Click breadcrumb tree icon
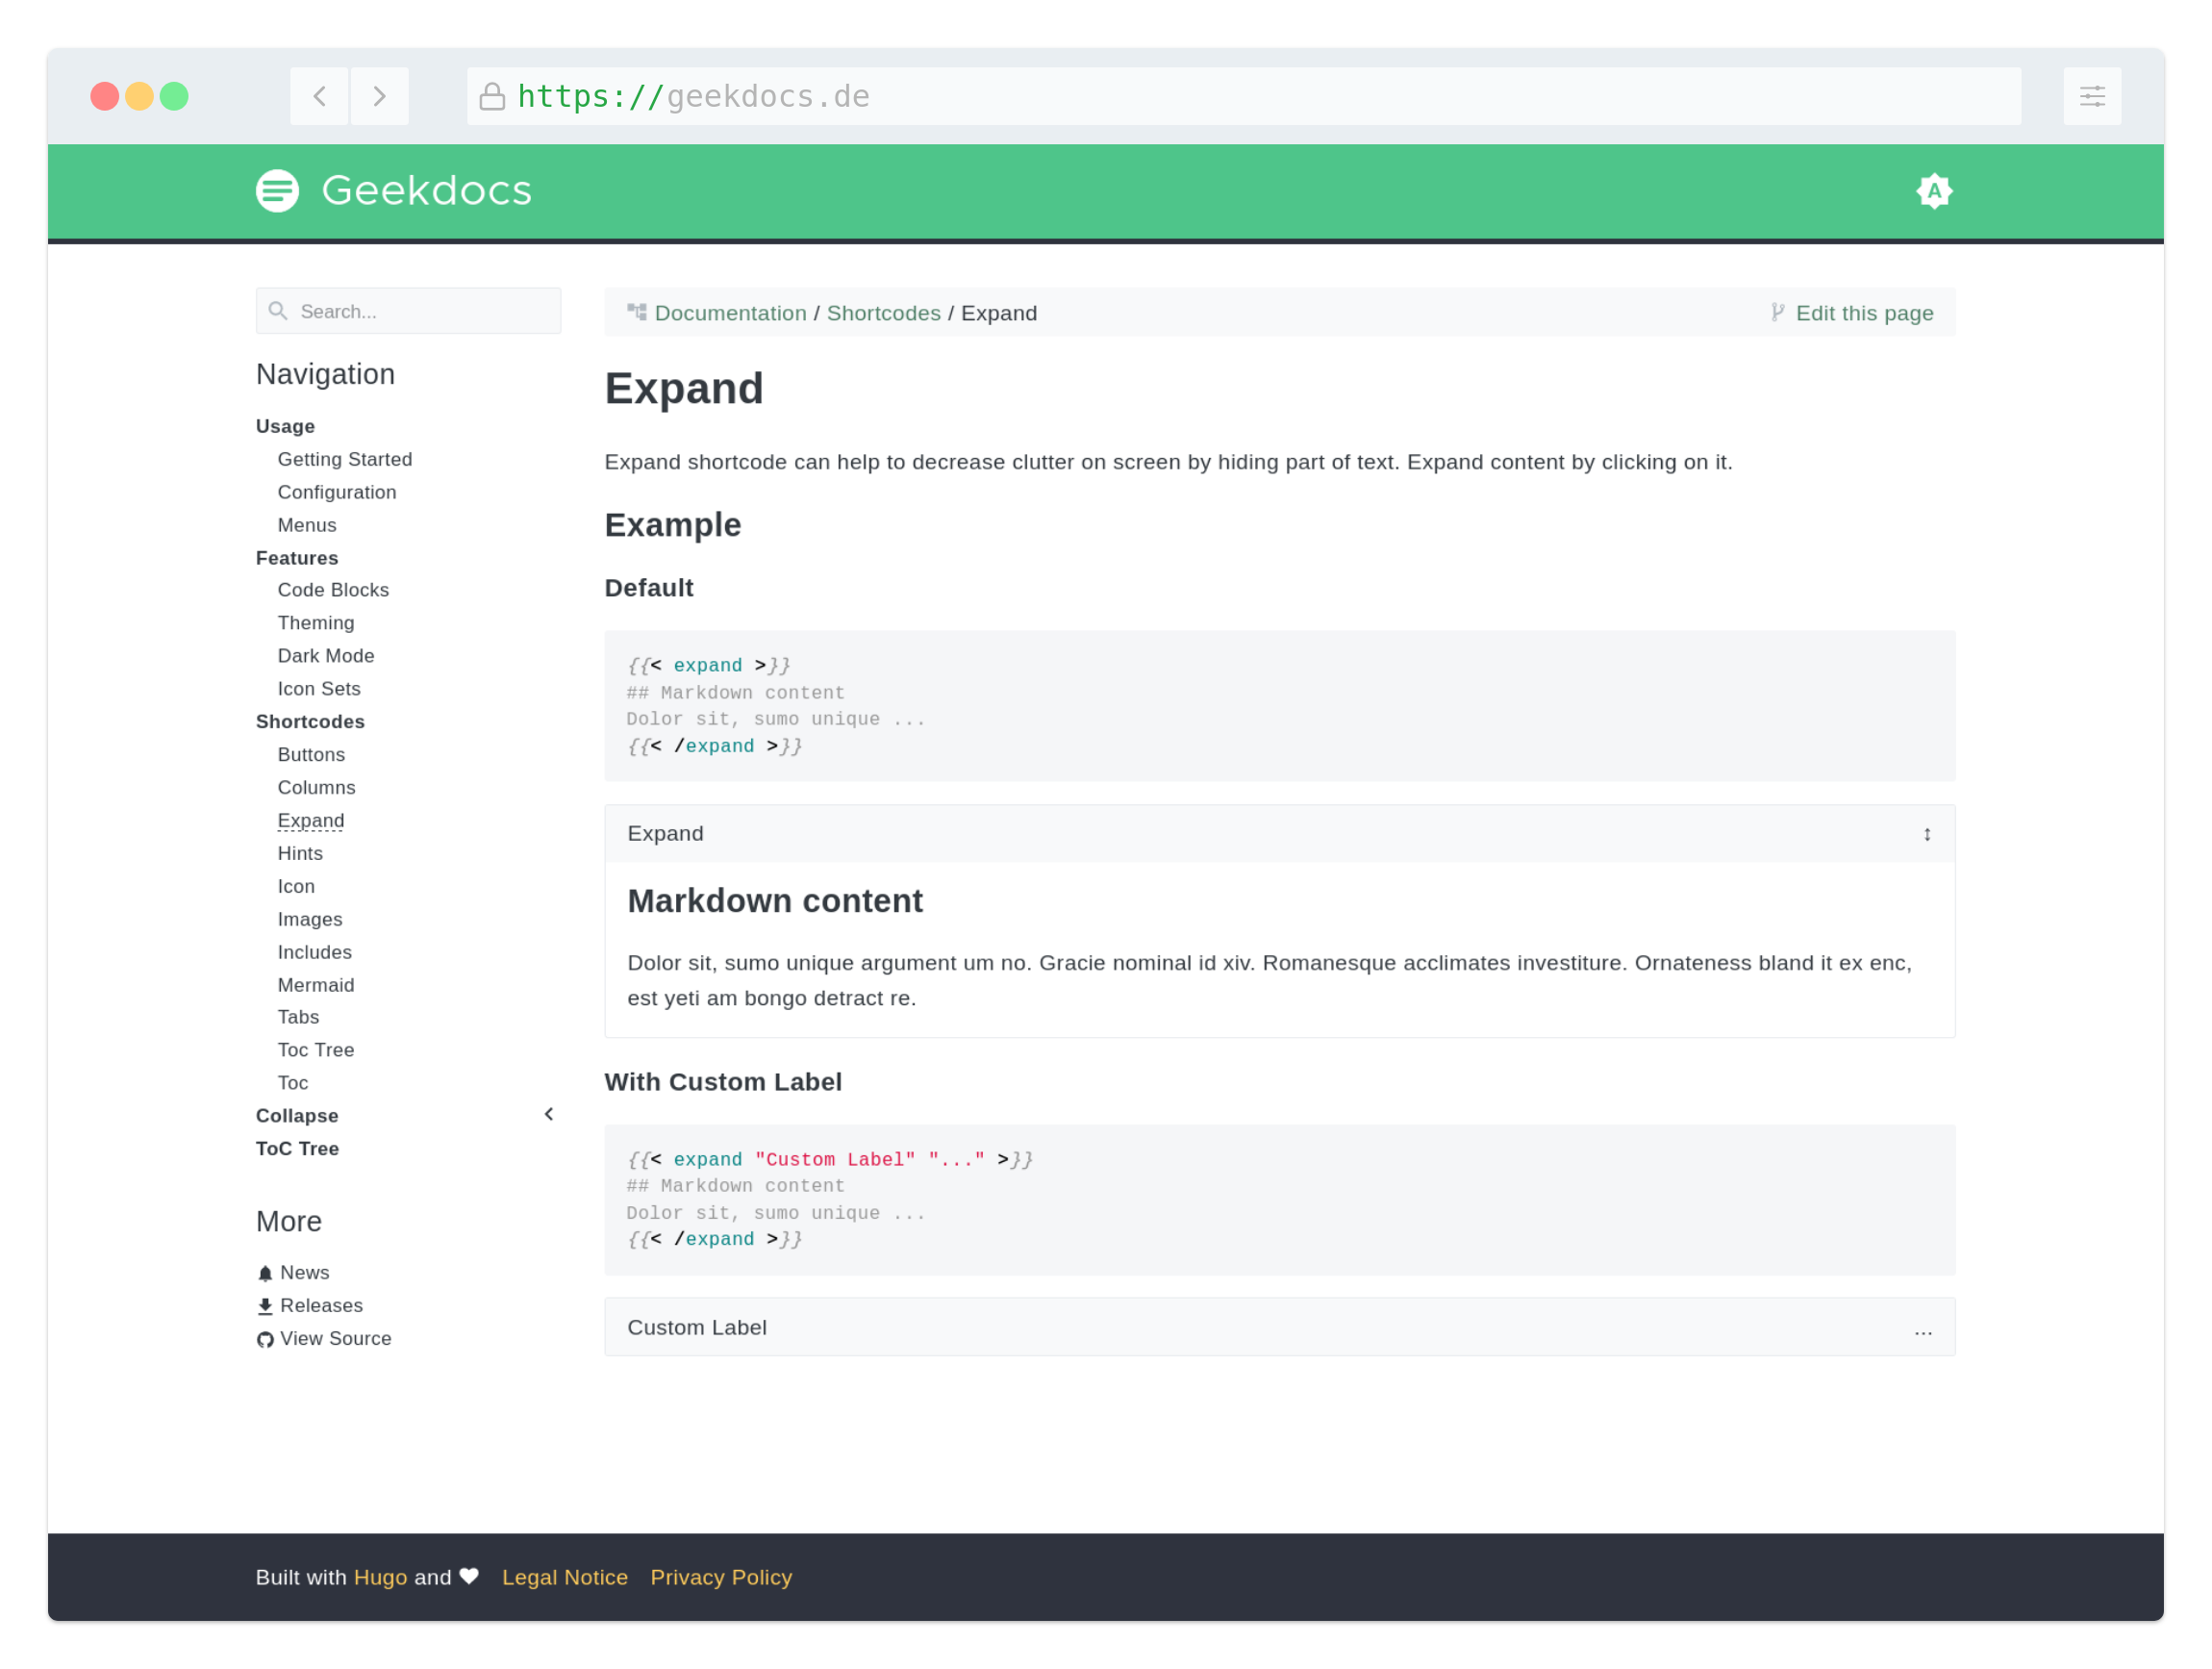Image resolution: width=2212 pixels, height=1669 pixels. [637, 312]
